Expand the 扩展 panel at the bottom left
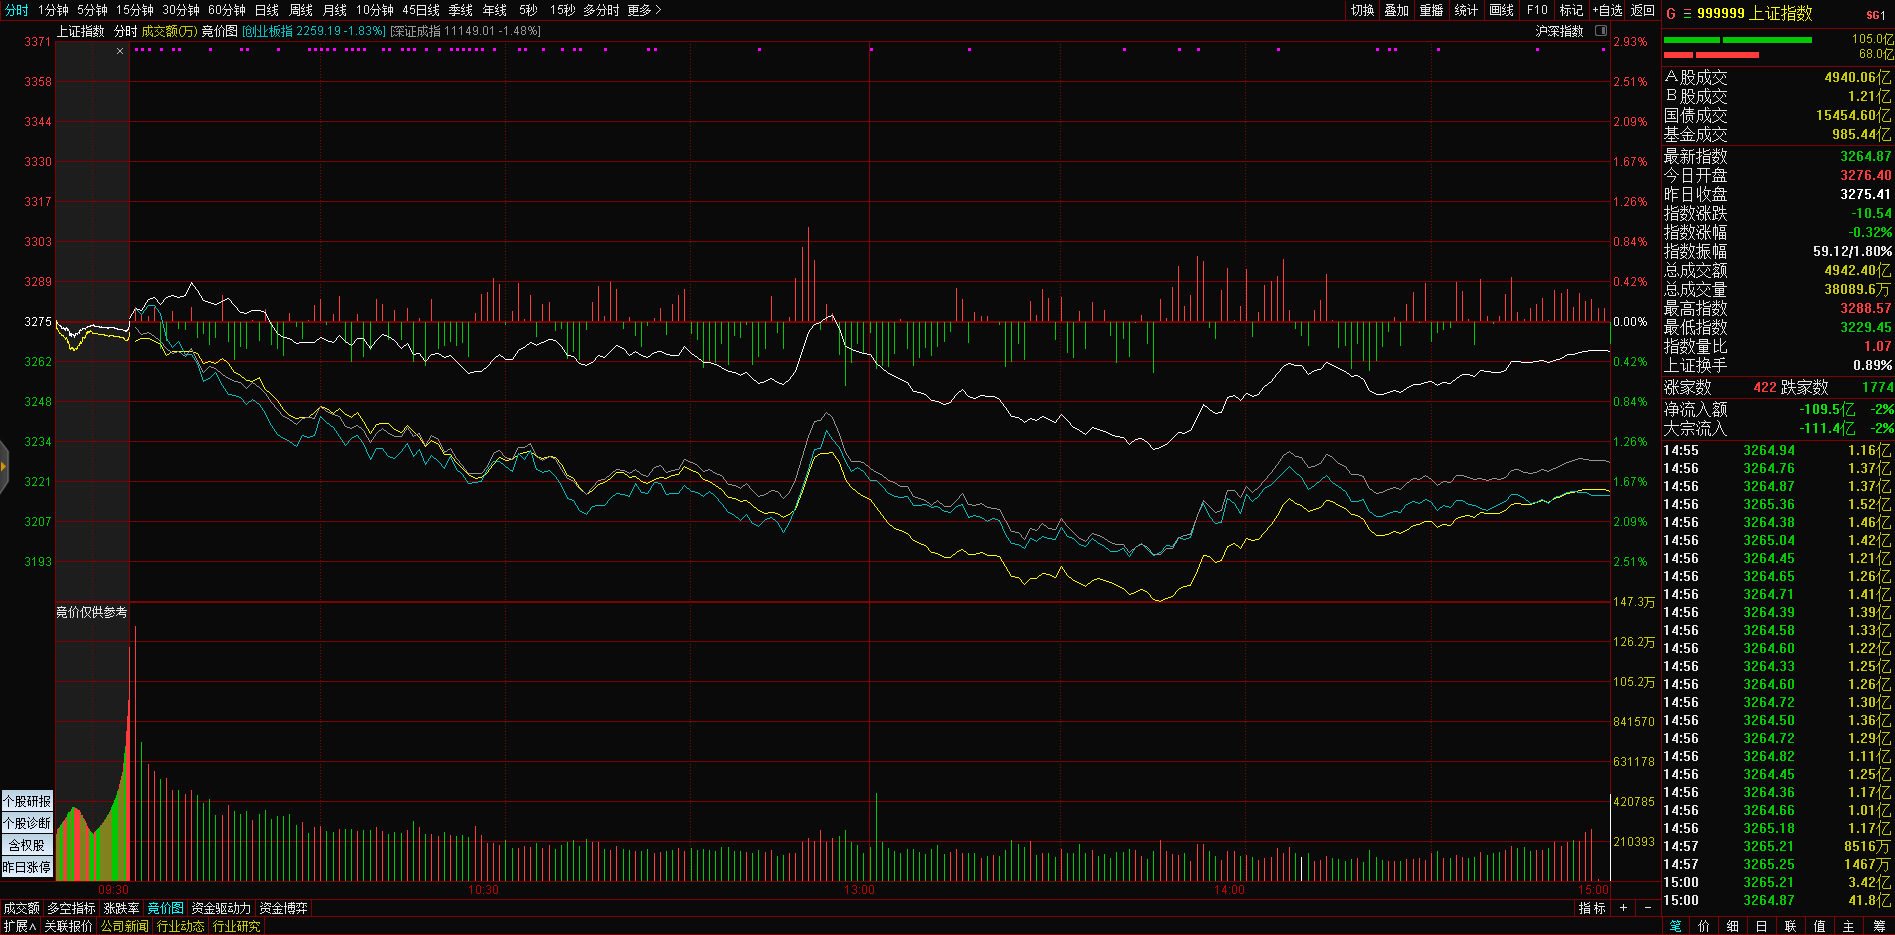 click(x=19, y=926)
